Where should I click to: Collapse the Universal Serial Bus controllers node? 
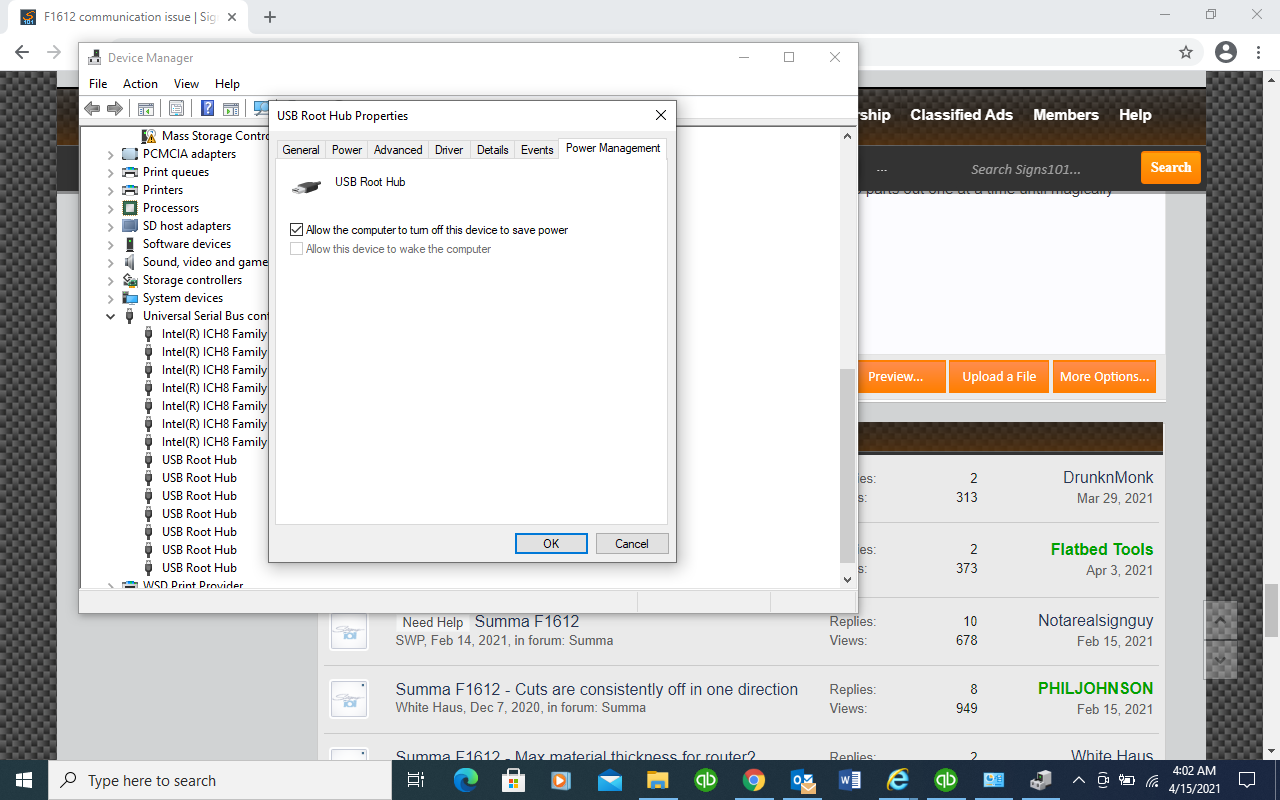click(111, 316)
